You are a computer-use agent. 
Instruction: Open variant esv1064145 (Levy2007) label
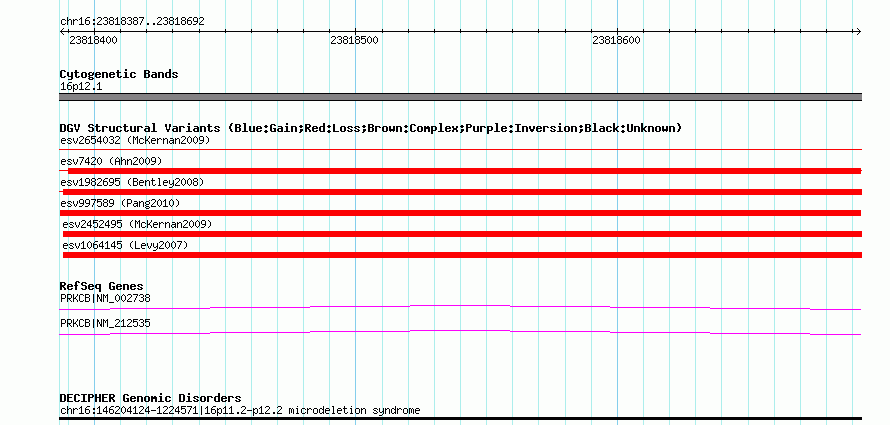[x=125, y=245]
